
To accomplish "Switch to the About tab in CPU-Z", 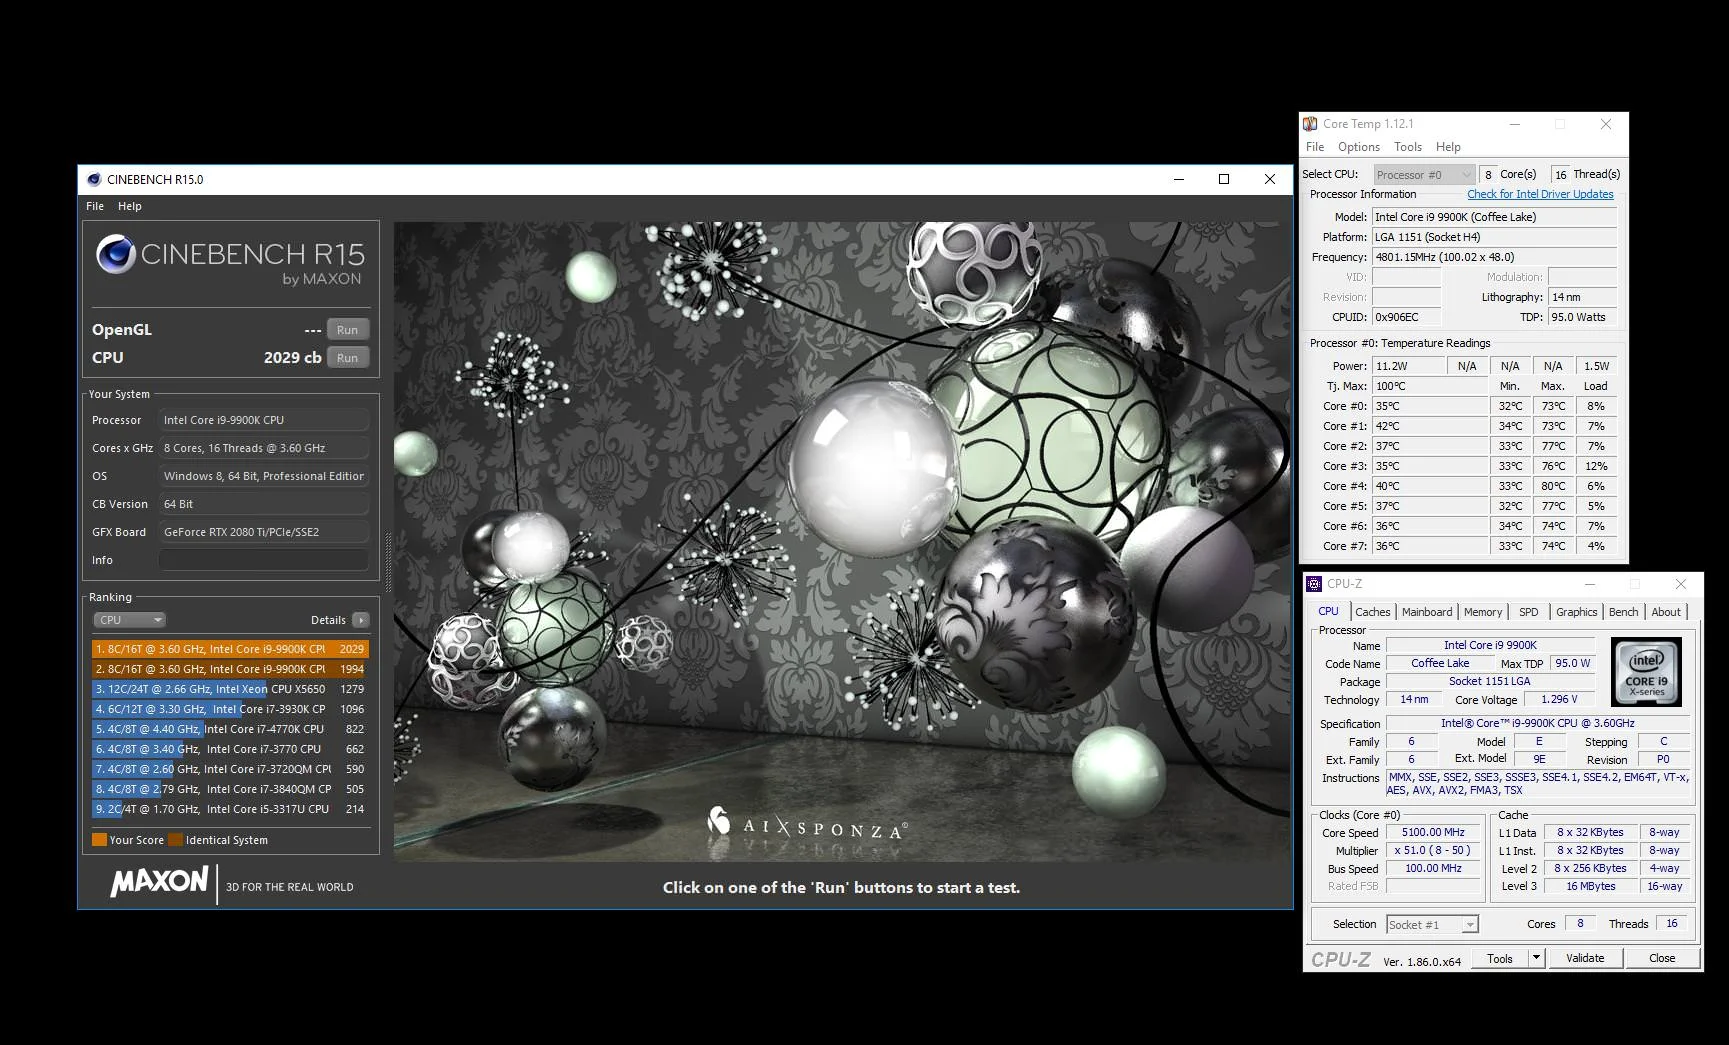I will click(x=1666, y=612).
